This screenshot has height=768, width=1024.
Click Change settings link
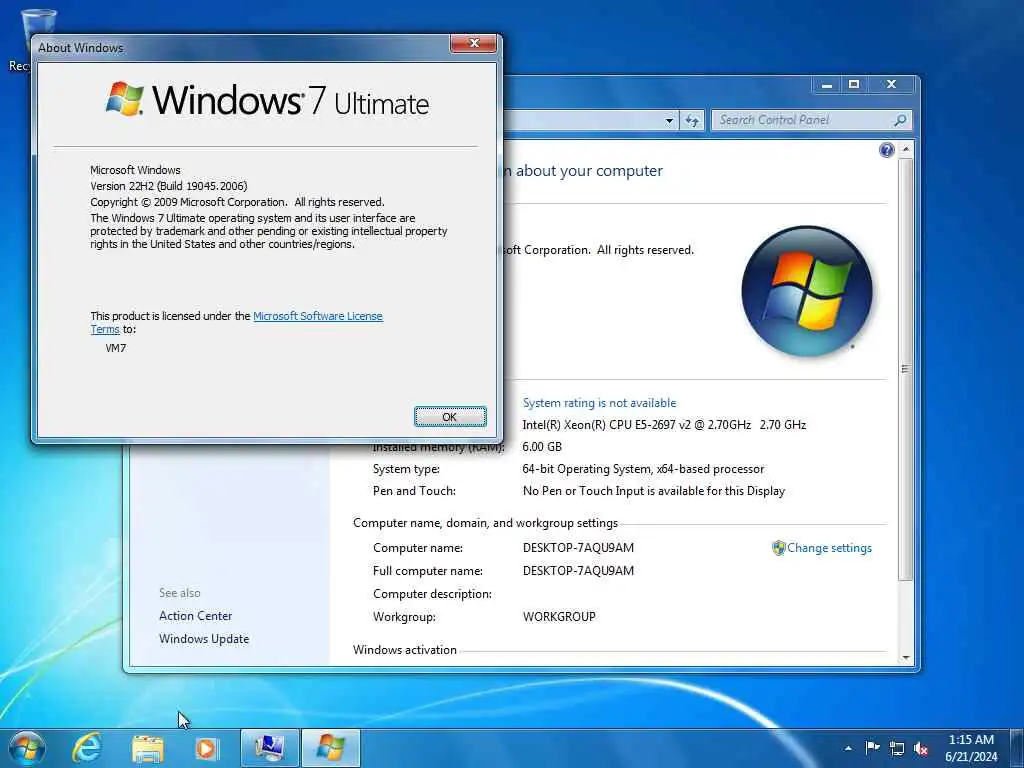(x=829, y=548)
